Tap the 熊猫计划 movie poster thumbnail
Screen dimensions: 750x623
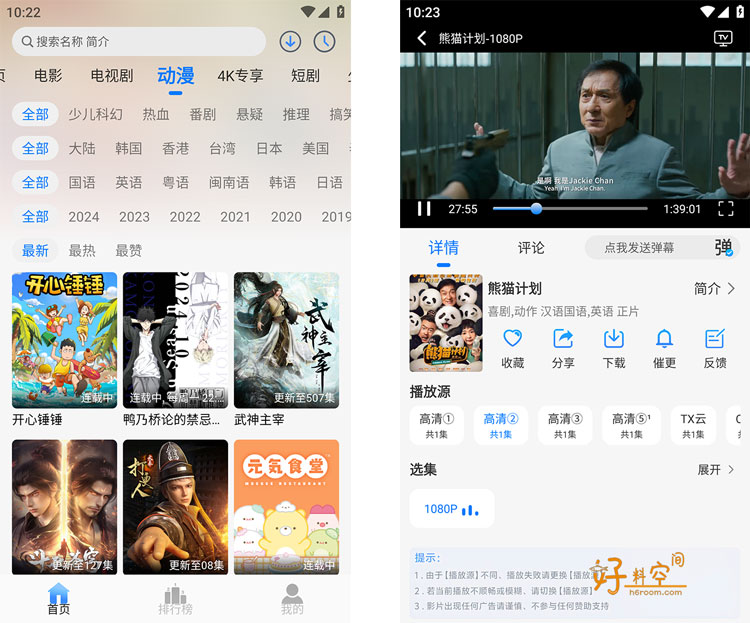446,323
